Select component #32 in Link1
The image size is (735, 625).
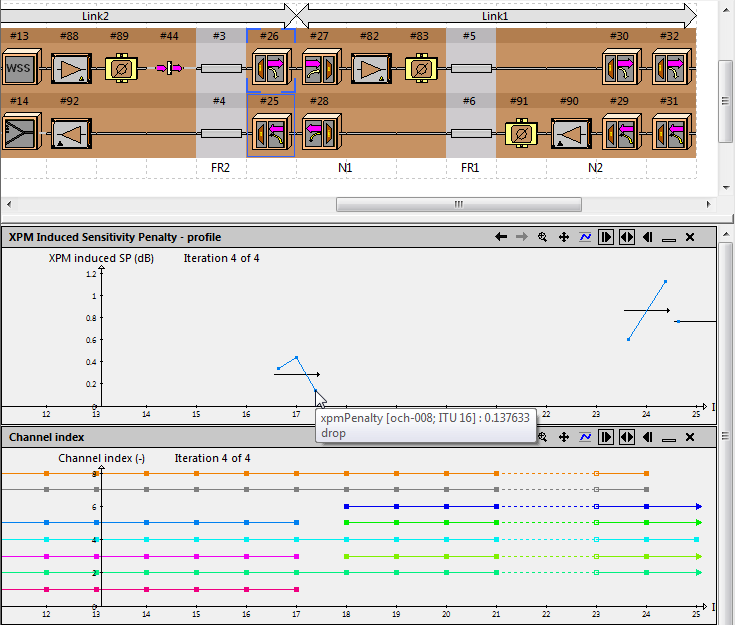click(672, 68)
